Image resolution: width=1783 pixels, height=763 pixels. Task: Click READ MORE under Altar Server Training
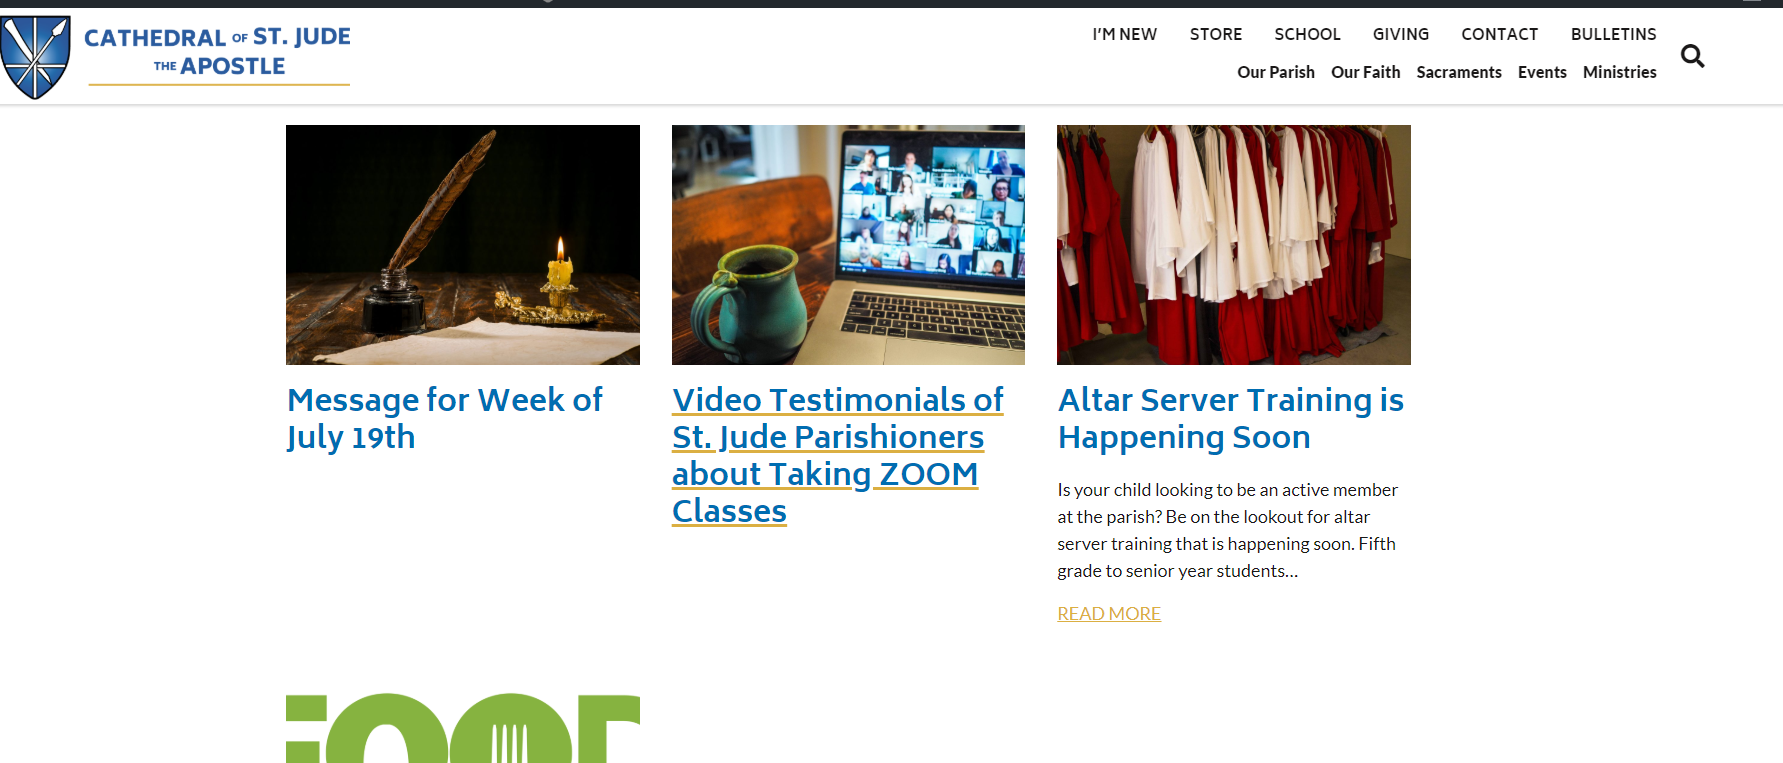pyautogui.click(x=1108, y=613)
